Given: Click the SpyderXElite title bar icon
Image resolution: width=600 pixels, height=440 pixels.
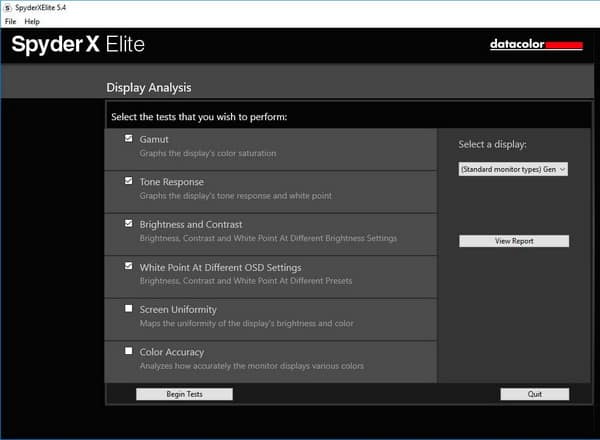Looking at the screenshot, I should 8,8.
